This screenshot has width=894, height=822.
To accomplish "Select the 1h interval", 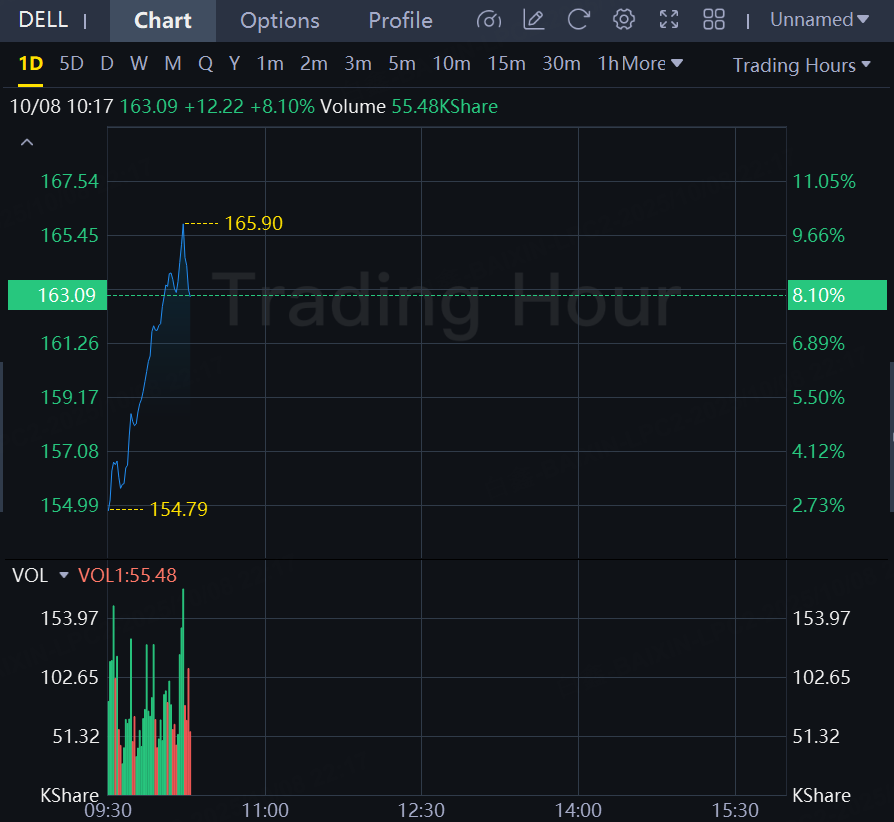I will click(x=608, y=63).
